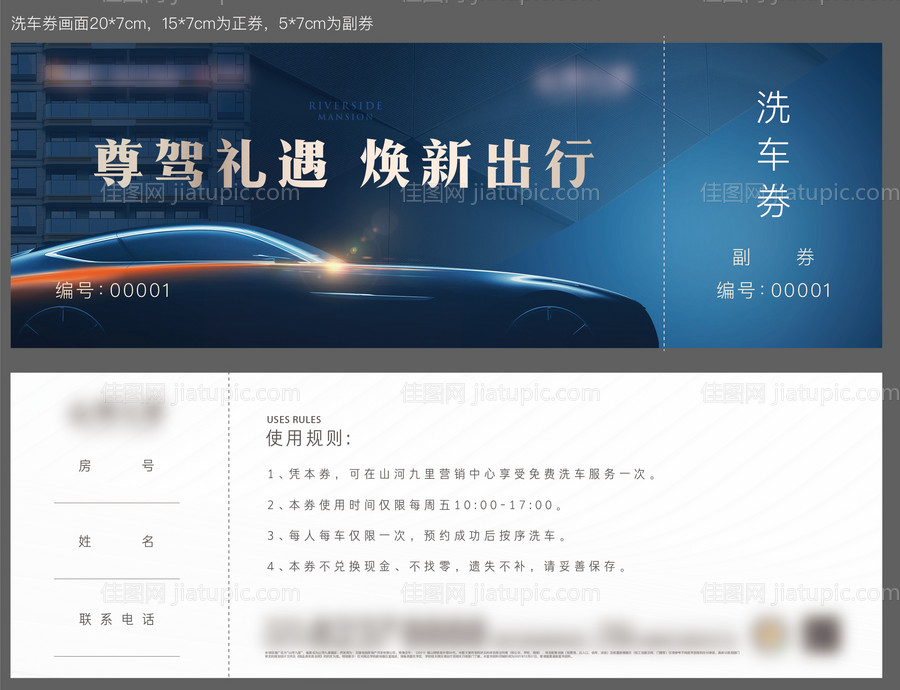Click the car's rear wheel outline

coord(62,324)
